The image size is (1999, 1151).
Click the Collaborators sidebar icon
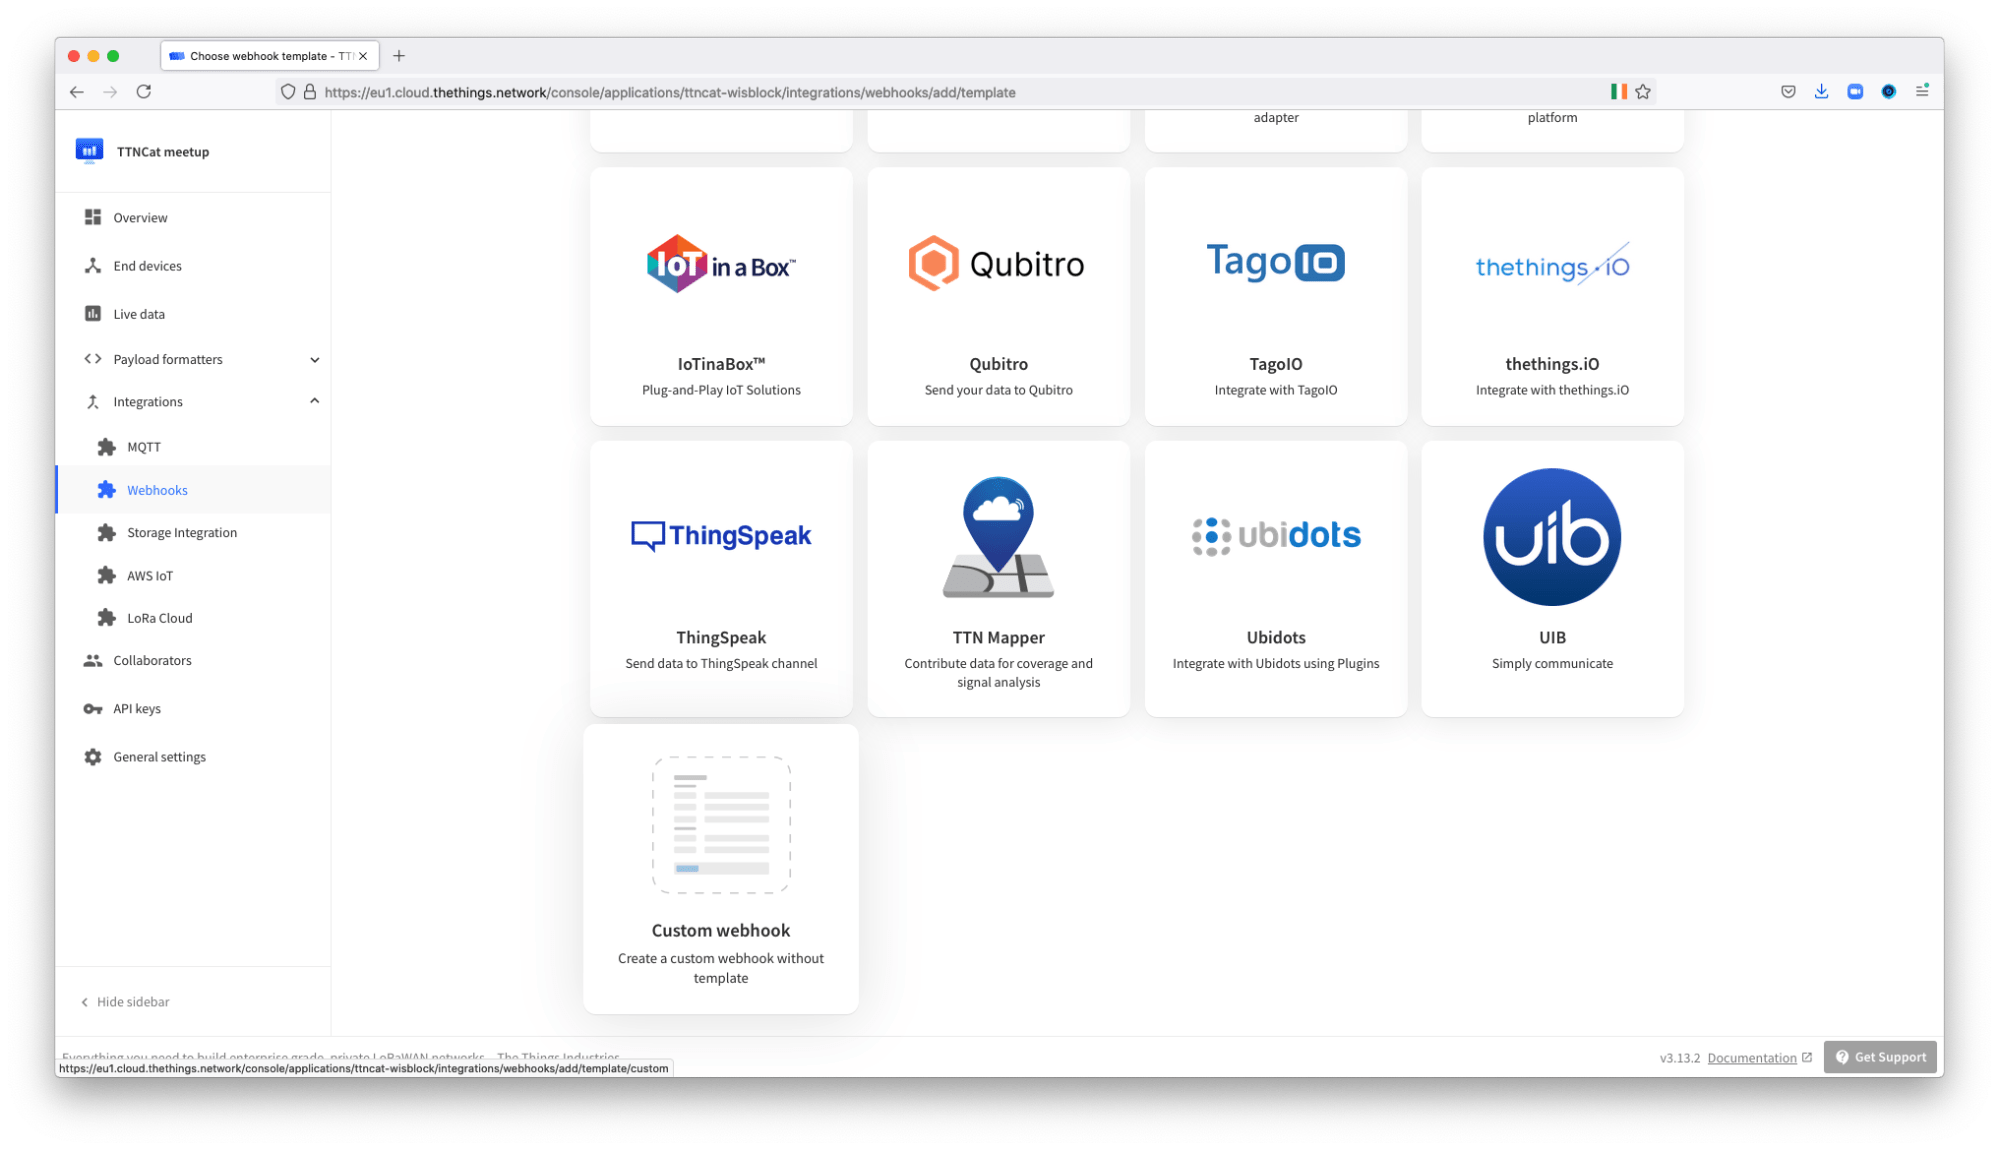(92, 660)
